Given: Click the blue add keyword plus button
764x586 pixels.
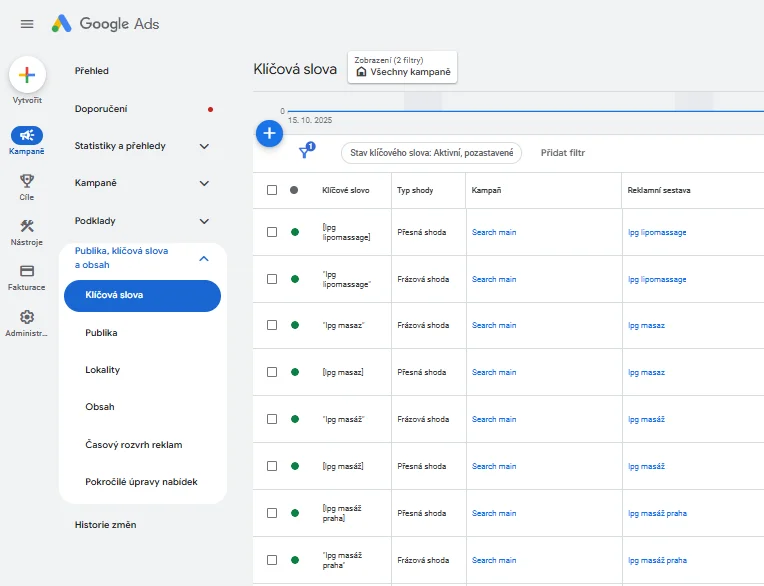Looking at the screenshot, I should tap(269, 133).
